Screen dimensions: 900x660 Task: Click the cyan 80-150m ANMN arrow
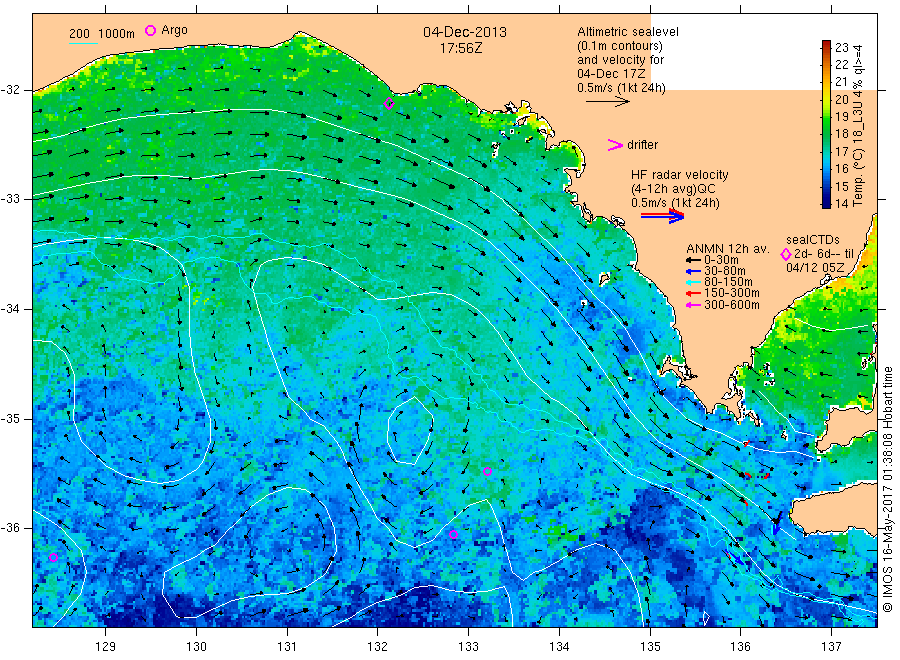click(693, 282)
